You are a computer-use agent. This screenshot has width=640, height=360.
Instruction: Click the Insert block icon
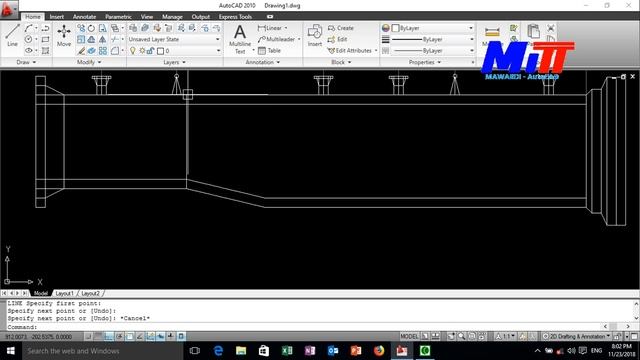(x=315, y=35)
